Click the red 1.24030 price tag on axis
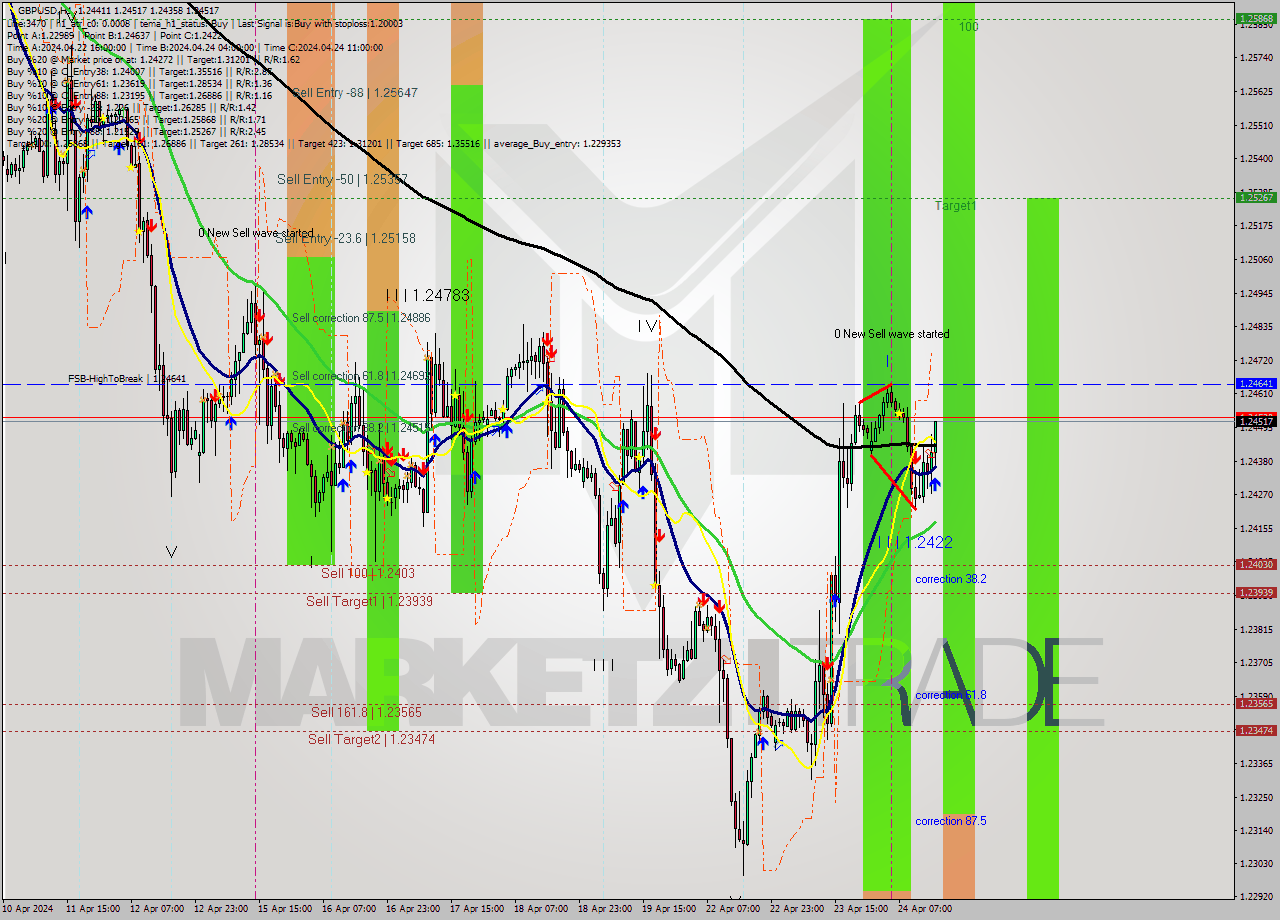The image size is (1280, 920). [1255, 564]
